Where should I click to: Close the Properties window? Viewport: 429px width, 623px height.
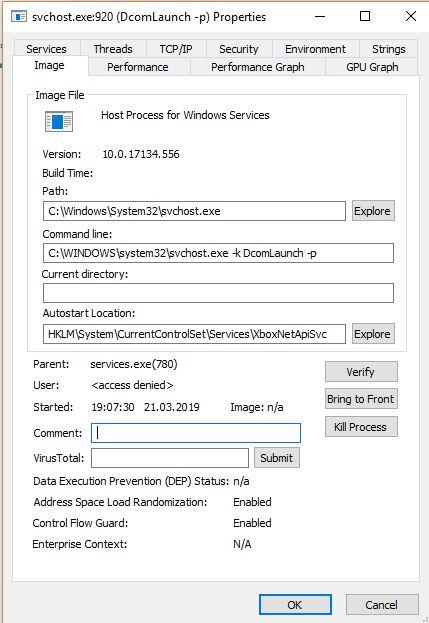[411, 17]
